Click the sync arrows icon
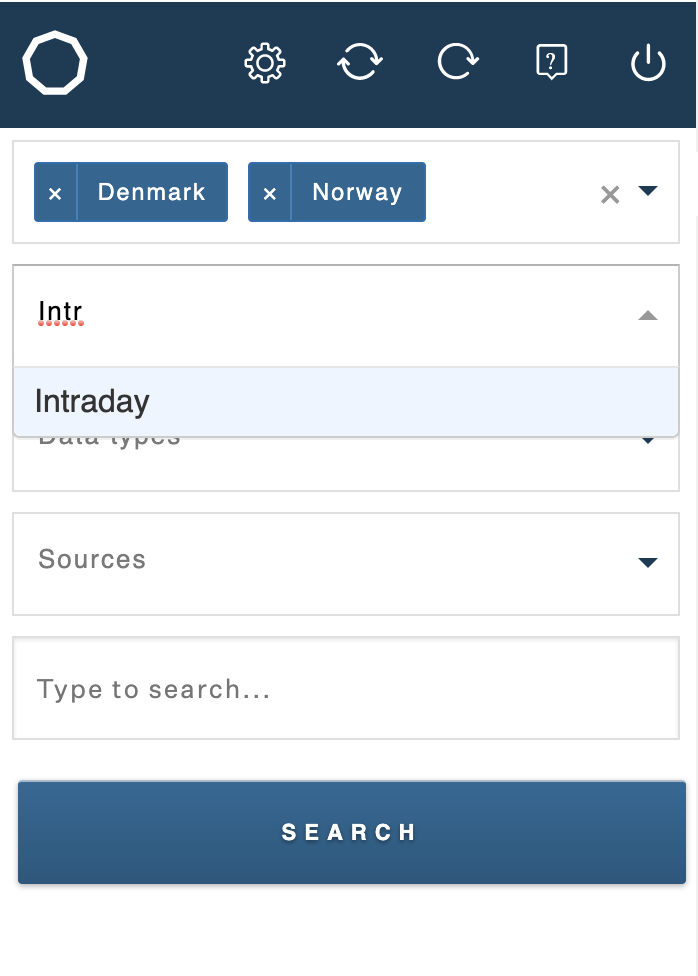Screen dimensions: 698x976 (360, 62)
